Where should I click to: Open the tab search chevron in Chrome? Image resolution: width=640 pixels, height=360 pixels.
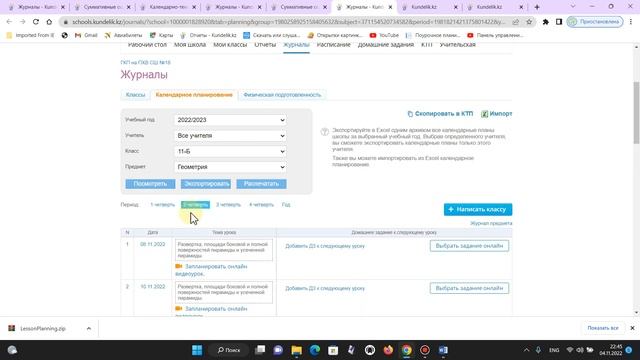pos(573,7)
